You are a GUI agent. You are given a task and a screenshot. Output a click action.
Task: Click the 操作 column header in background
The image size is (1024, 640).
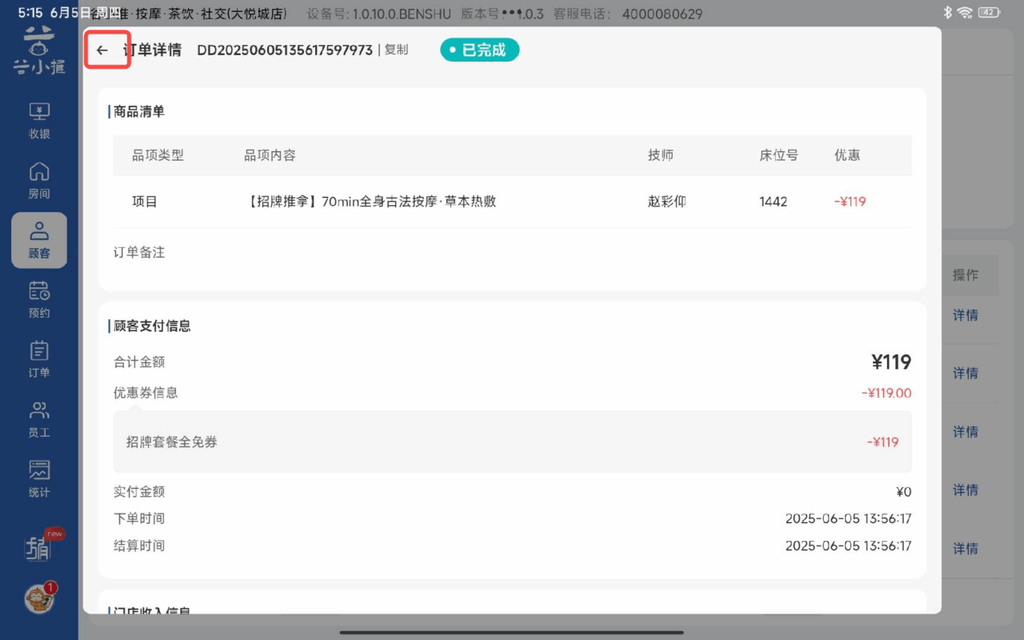click(965, 275)
